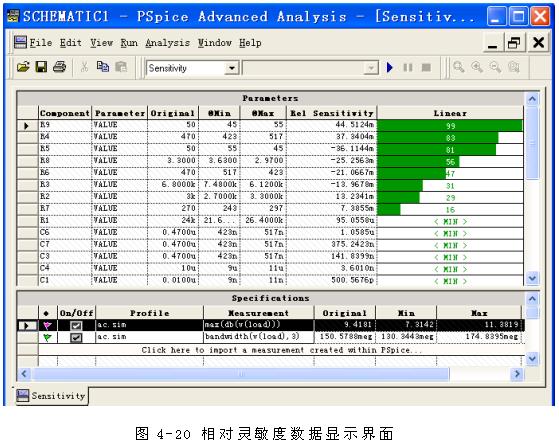
Task: Click the Copy toolbar icon
Action: tap(103, 67)
